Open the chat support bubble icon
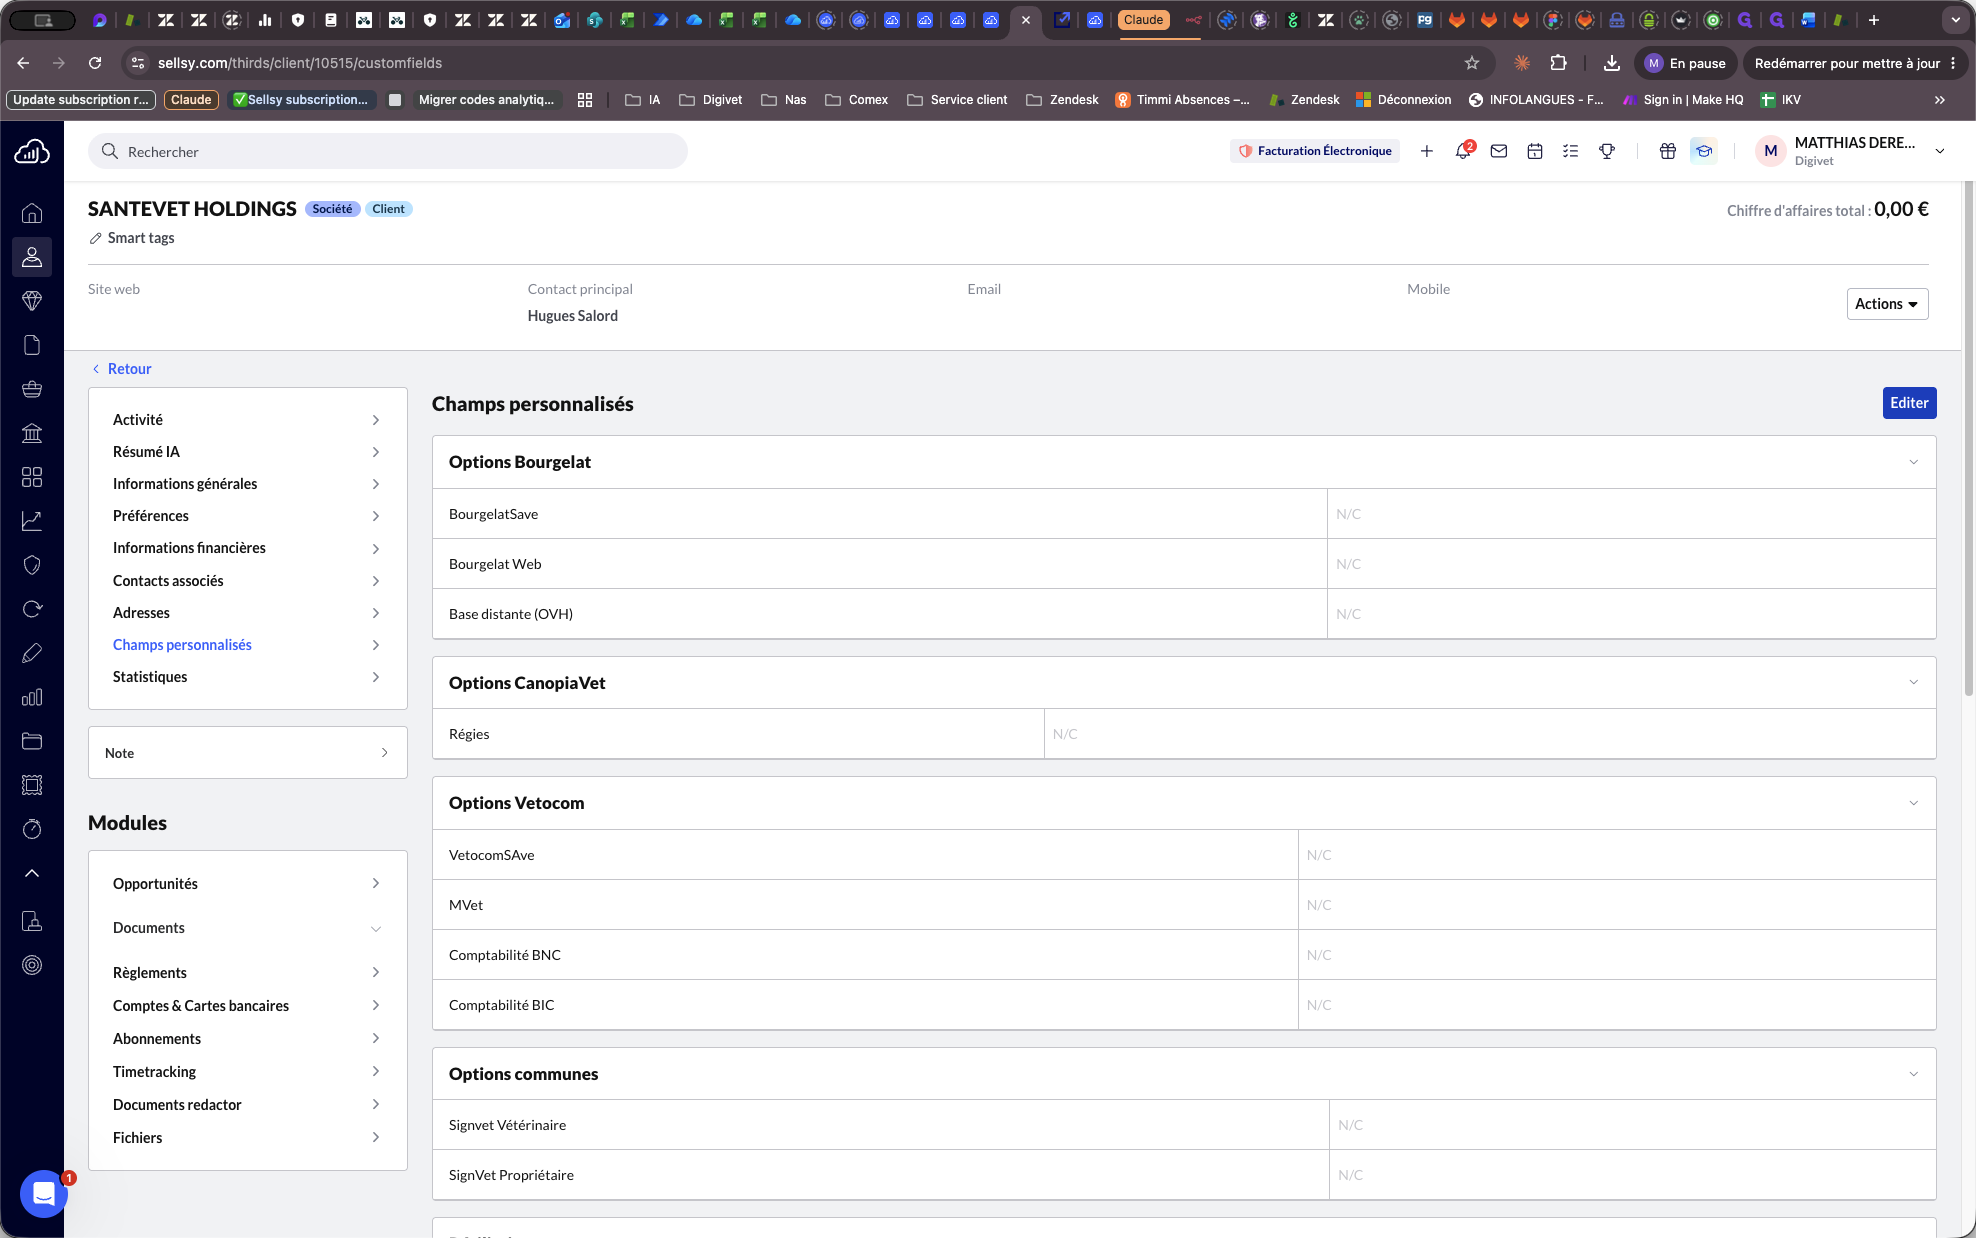1976x1238 pixels. tap(44, 1193)
